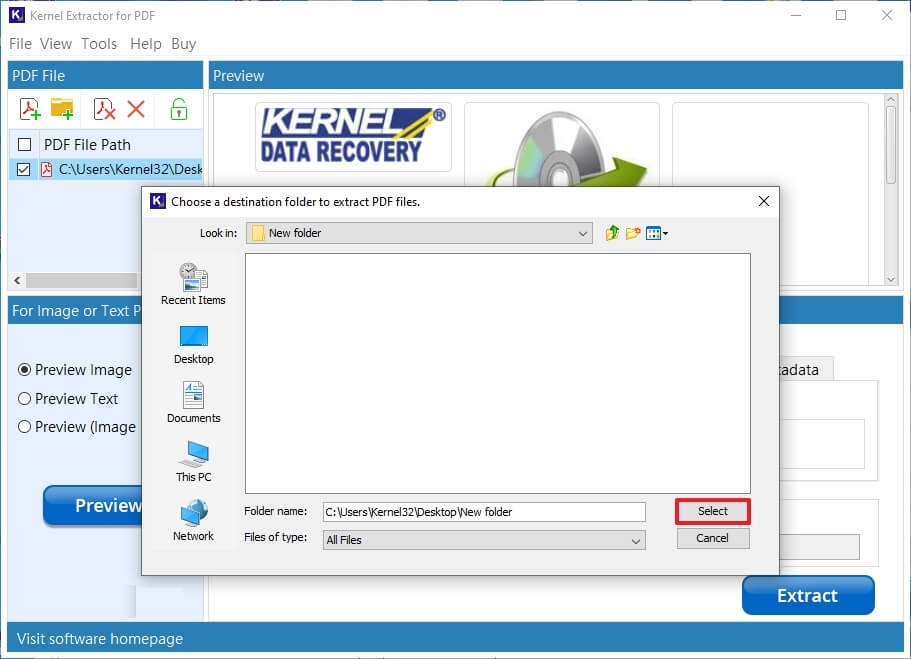911x659 pixels.
Task: Select the Preview (Image radio option
Action: (x=24, y=427)
